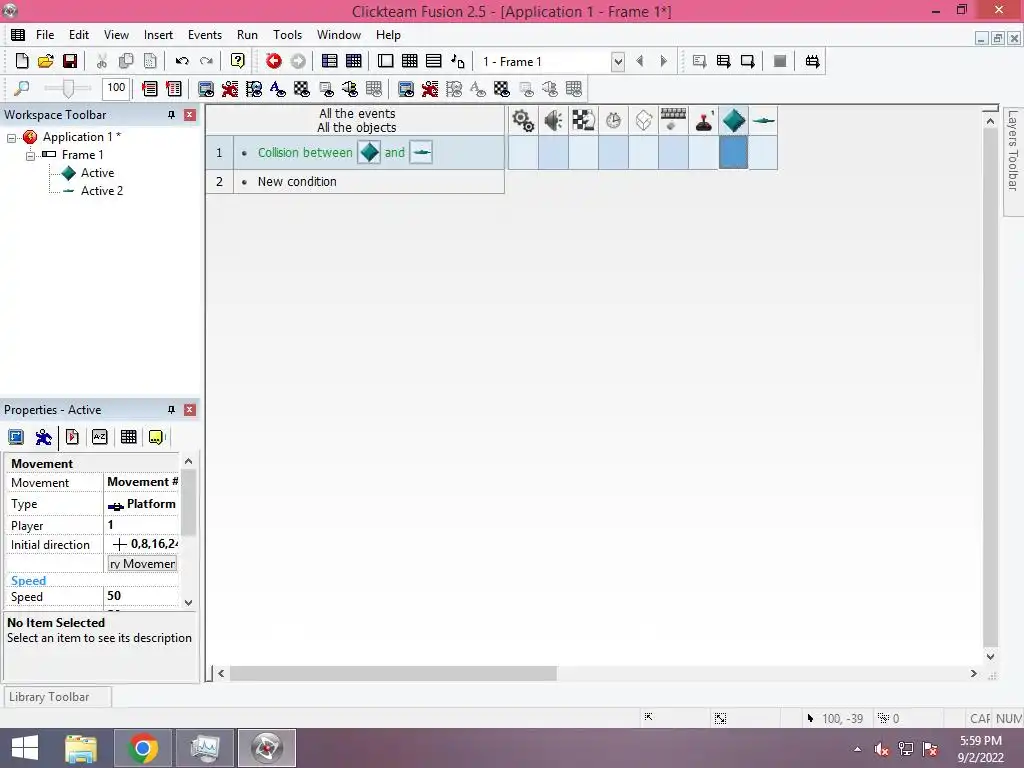Open the Storyboard editor icon

click(x=330, y=61)
